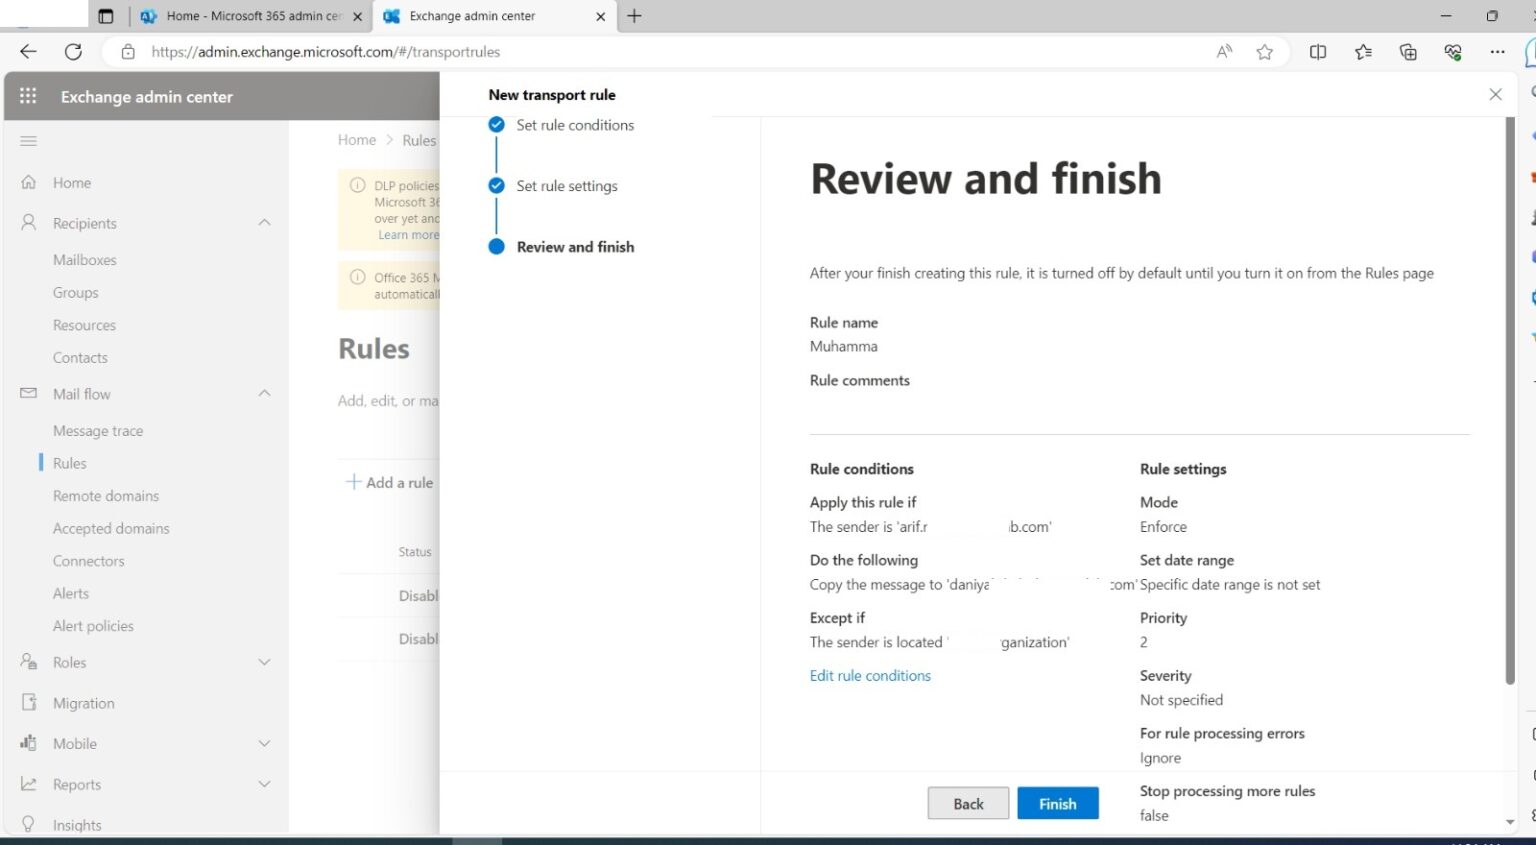The width and height of the screenshot is (1536, 845).
Task: Open Rules in Mail flow
Action: pos(70,463)
